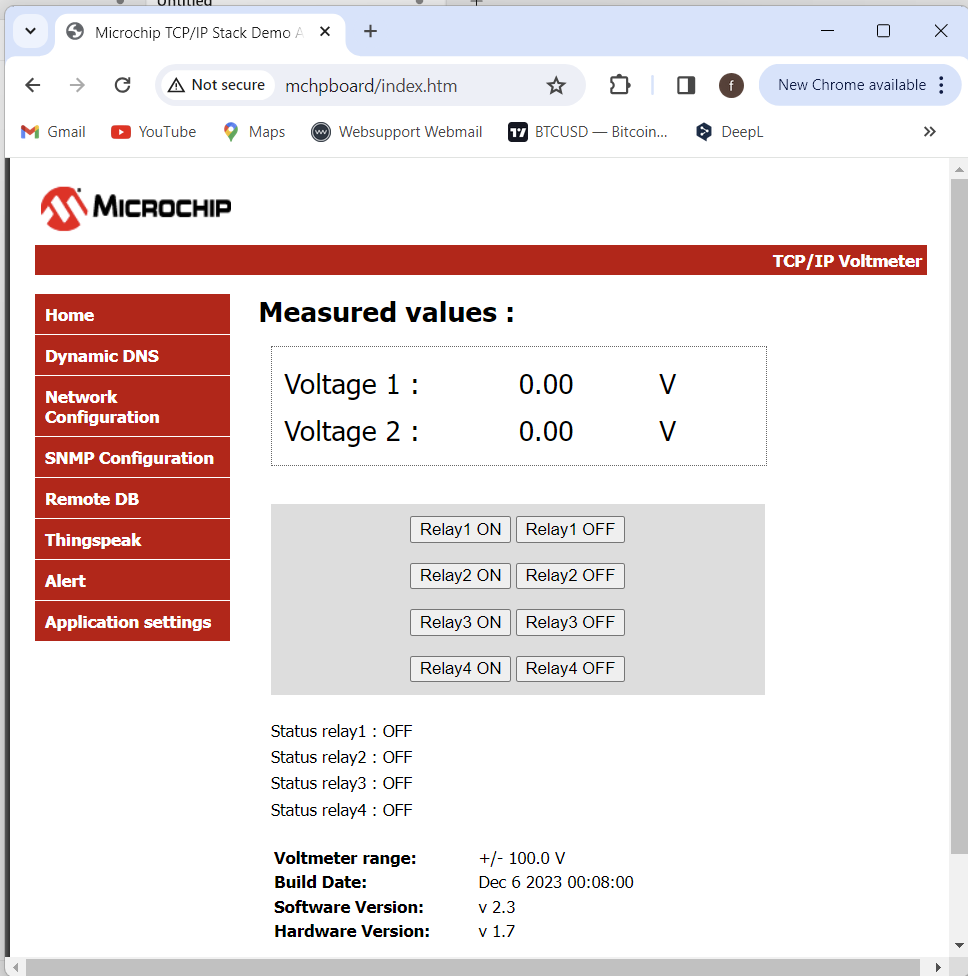Click the Voltage 2 label
The image size is (968, 976).
tap(351, 432)
